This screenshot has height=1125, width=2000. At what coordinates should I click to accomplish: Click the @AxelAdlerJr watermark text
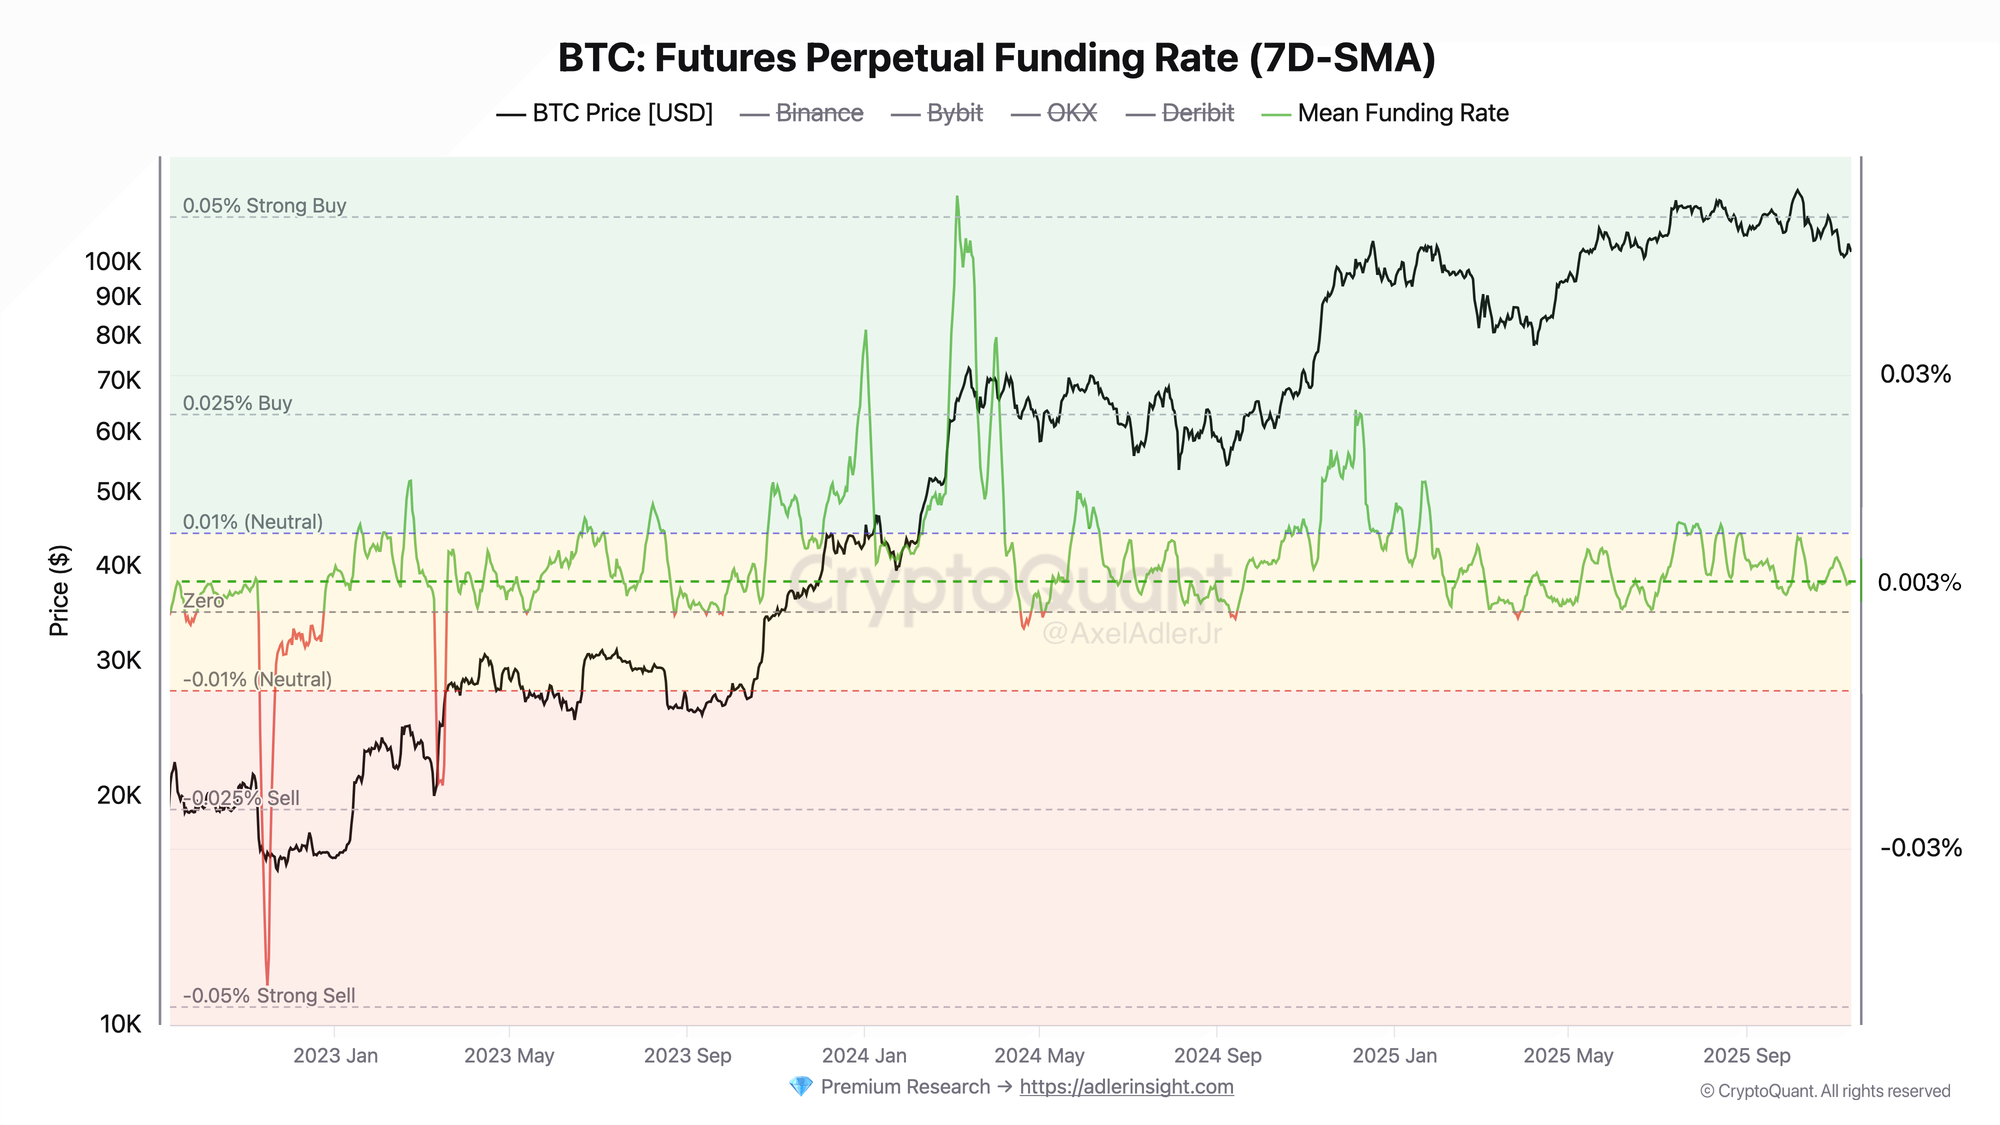point(1131,633)
